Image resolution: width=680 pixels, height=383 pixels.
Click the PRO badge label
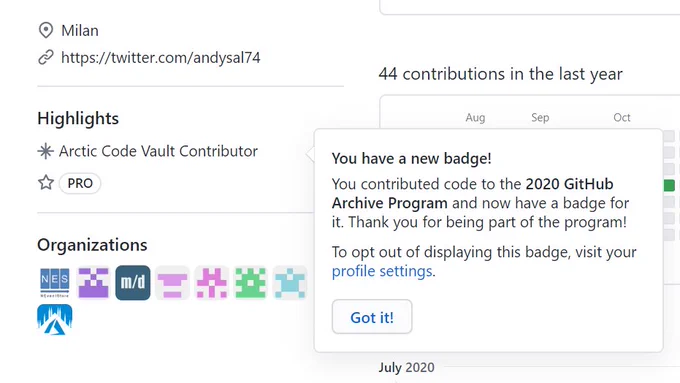pos(80,183)
